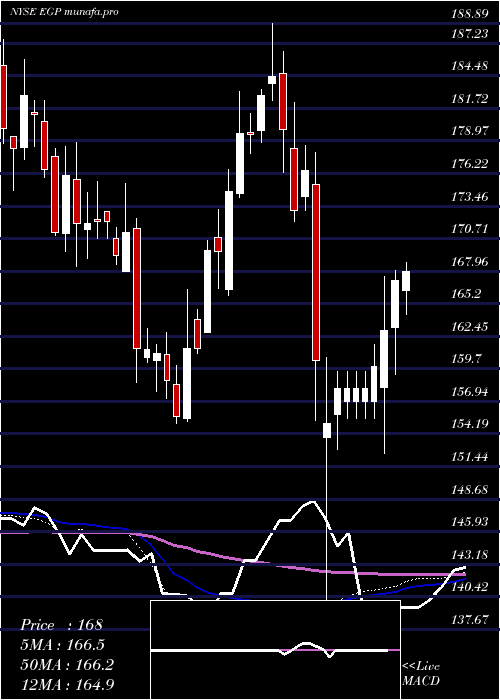Screen dimensions: 500x700
Task: Click the NYSE EGP munafa.pro title text
Action: tap(65, 12)
